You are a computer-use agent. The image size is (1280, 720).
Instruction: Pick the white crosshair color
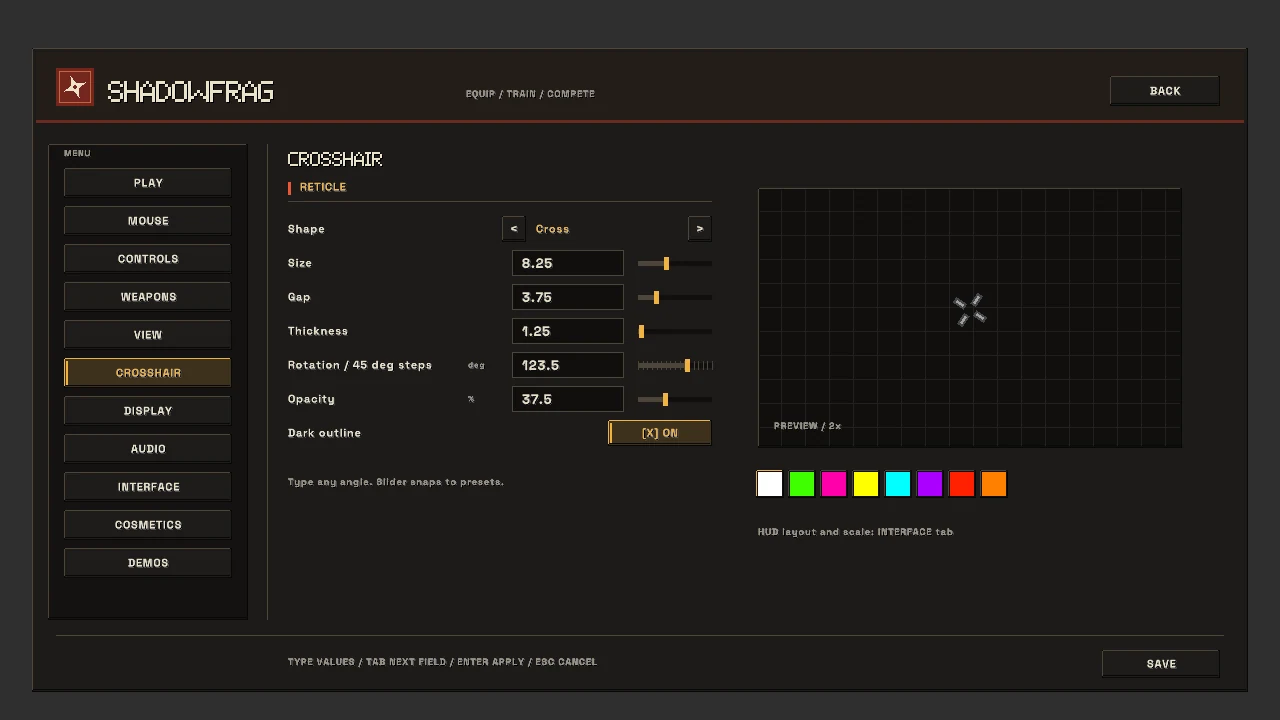(770, 484)
